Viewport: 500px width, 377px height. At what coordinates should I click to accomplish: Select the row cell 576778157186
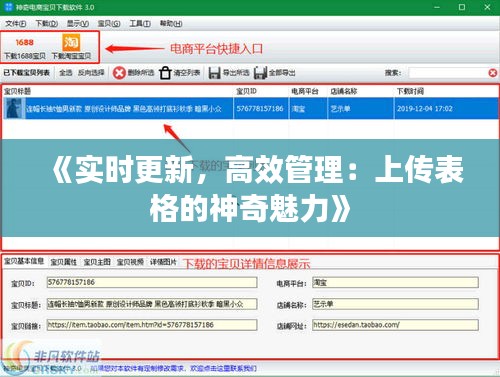(260, 108)
